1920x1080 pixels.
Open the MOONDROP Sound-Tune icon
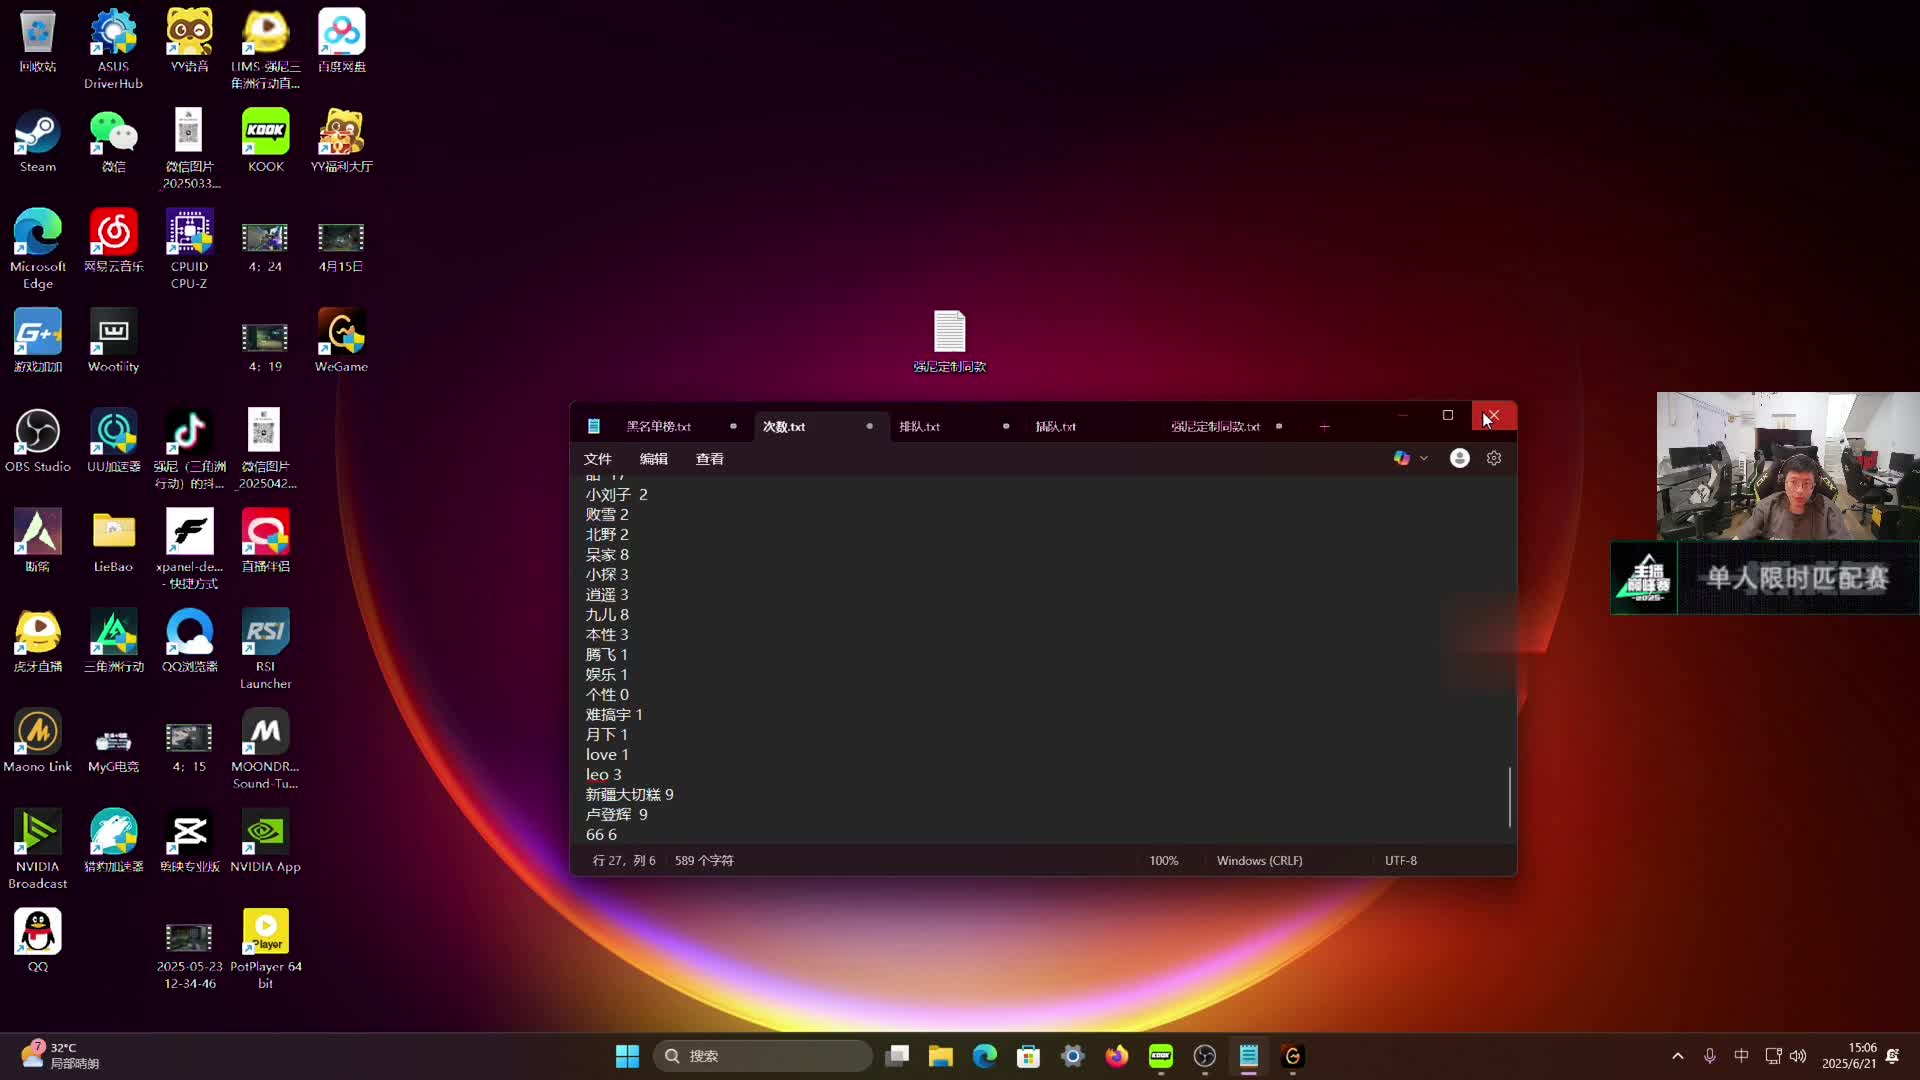coord(265,749)
